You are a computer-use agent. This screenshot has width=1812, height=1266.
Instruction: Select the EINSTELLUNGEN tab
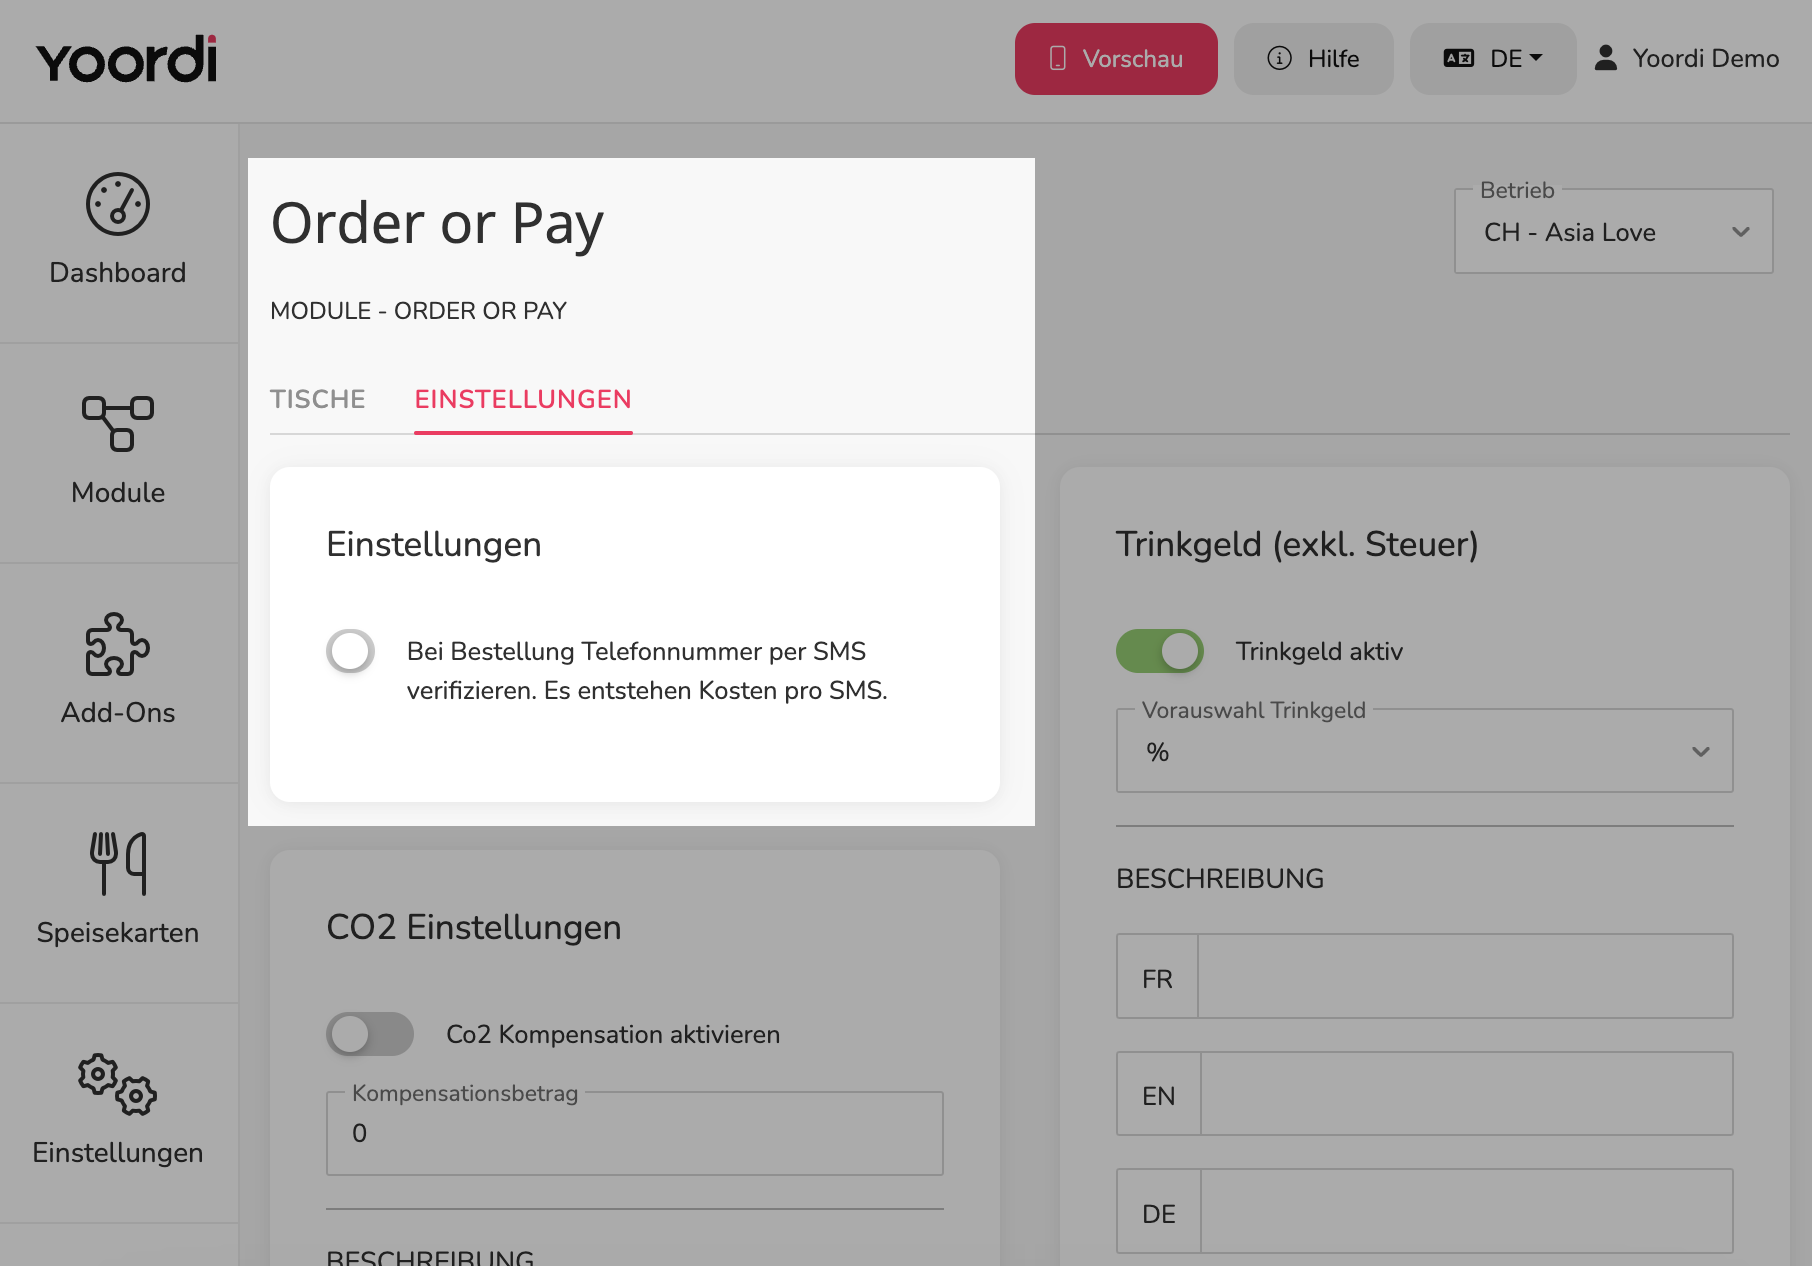pyautogui.click(x=523, y=399)
